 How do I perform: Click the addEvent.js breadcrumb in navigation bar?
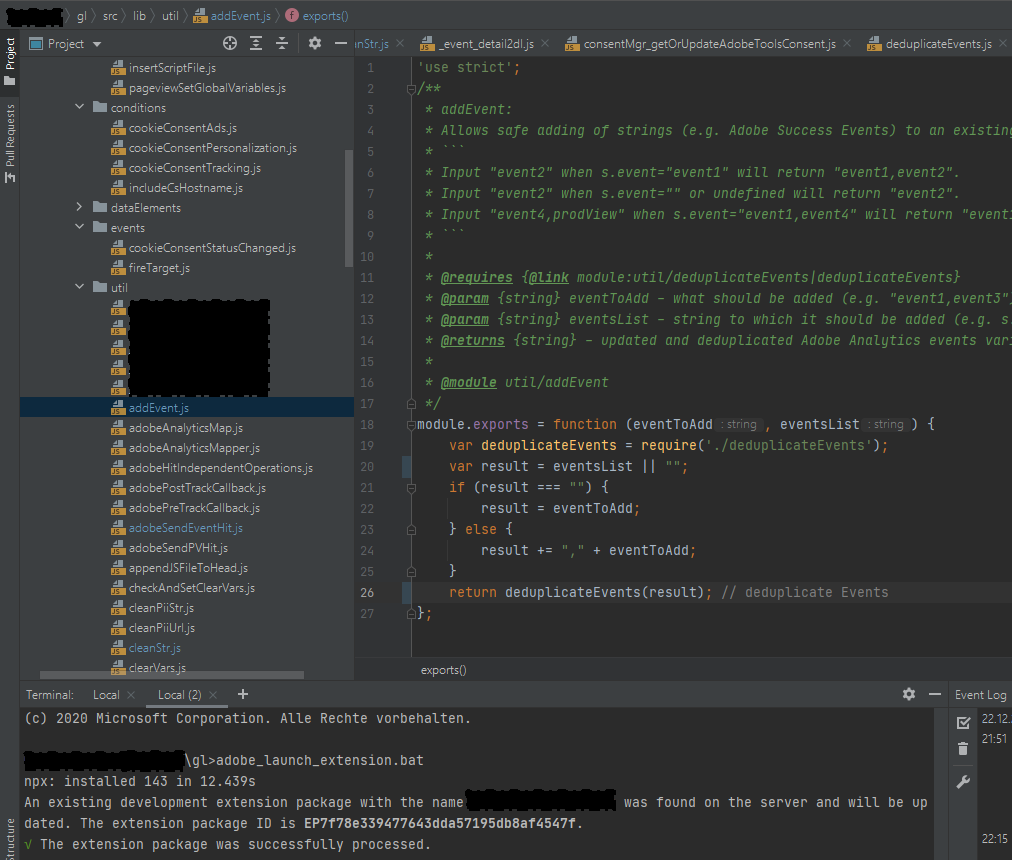[x=232, y=15]
